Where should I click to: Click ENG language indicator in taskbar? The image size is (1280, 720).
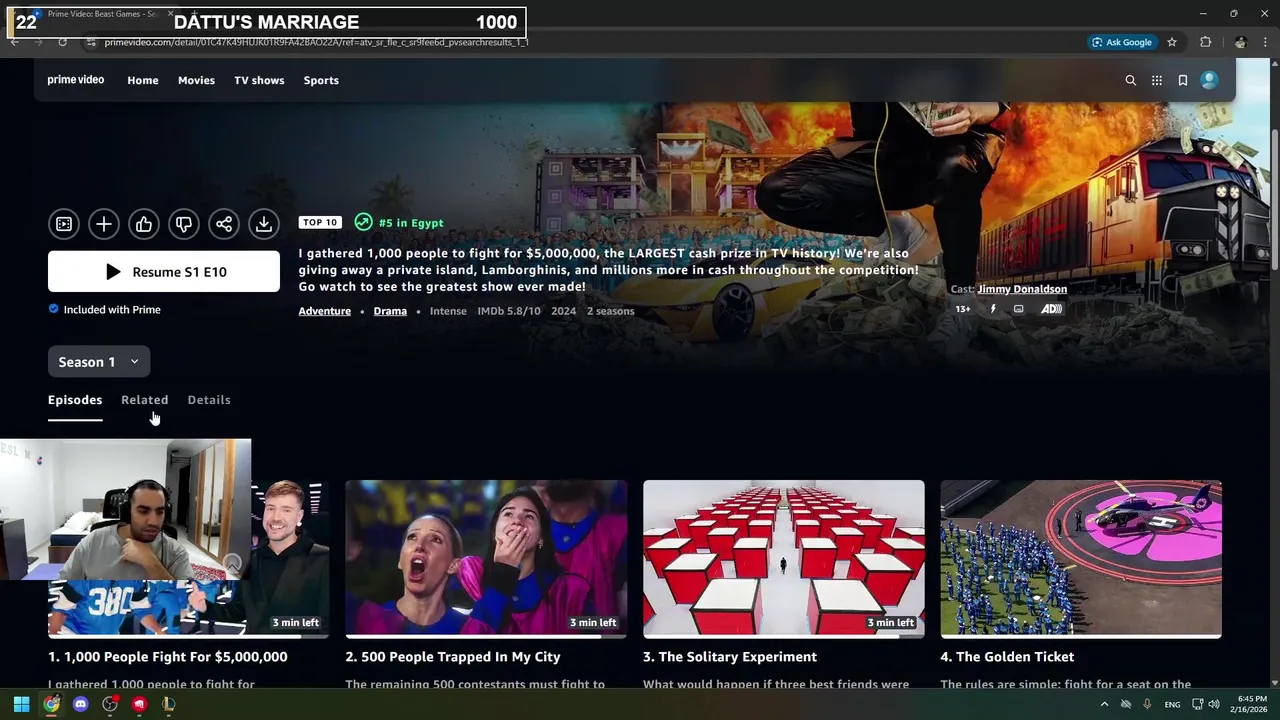(1172, 704)
